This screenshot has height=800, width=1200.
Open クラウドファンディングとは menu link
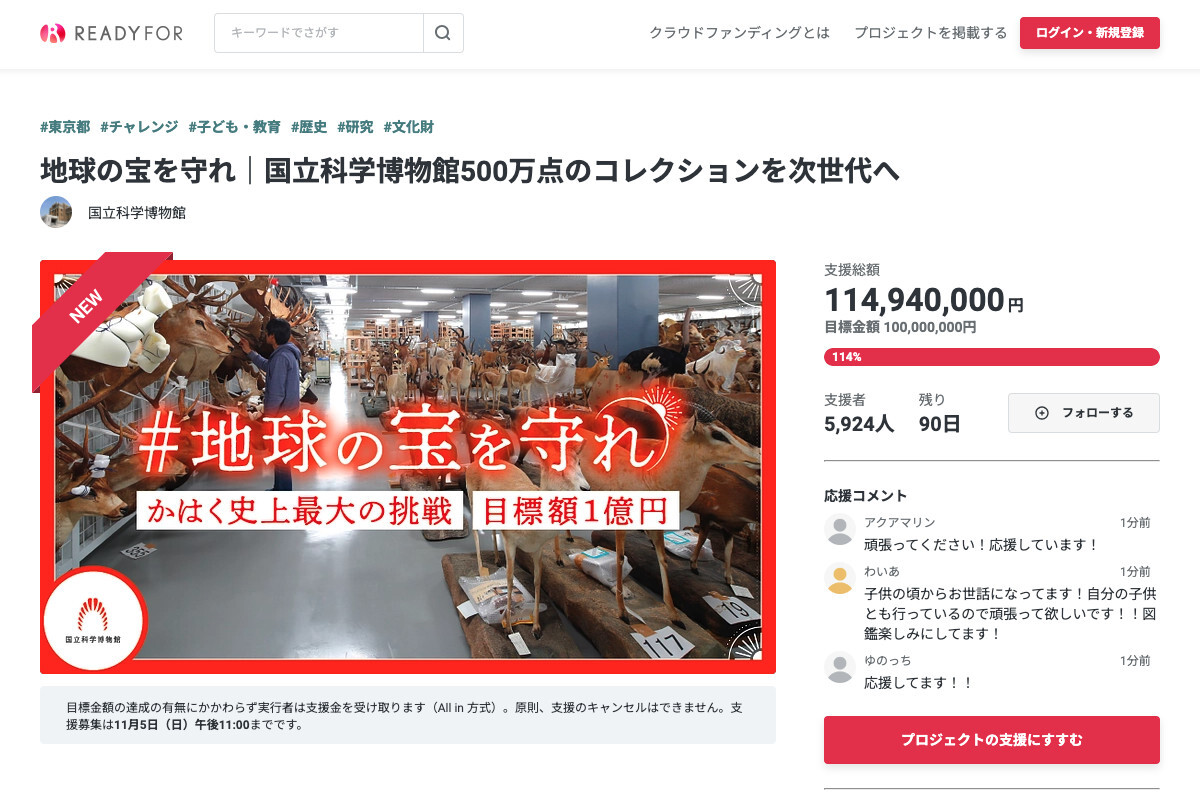[740, 33]
